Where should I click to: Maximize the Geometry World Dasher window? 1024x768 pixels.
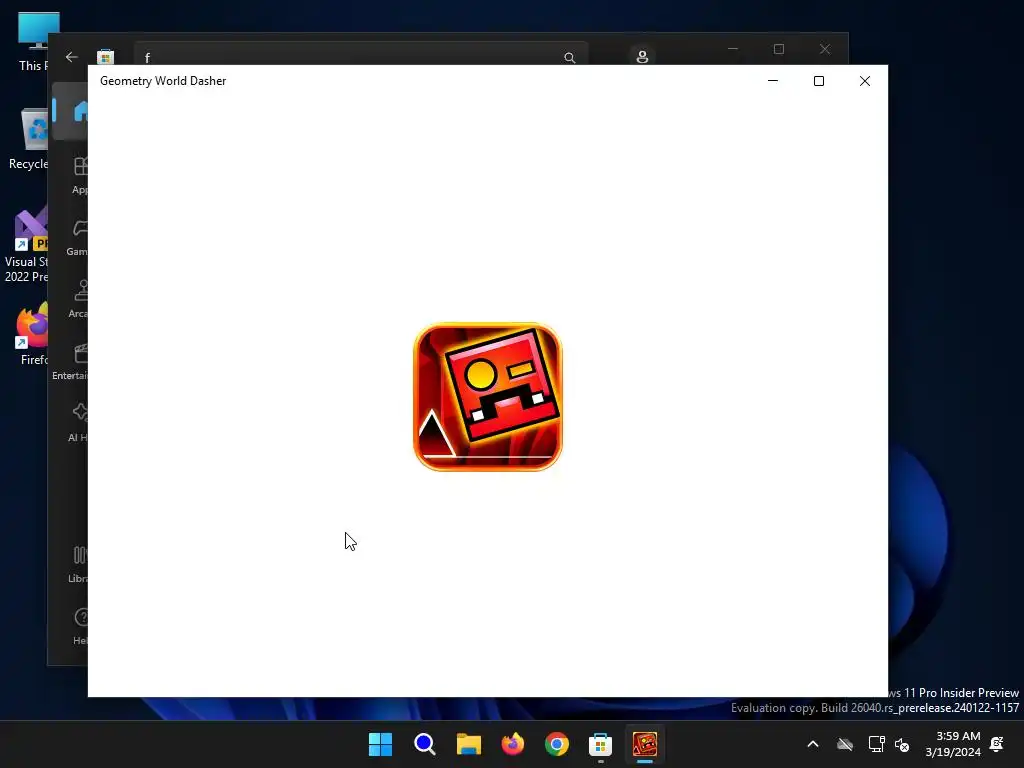pos(818,81)
